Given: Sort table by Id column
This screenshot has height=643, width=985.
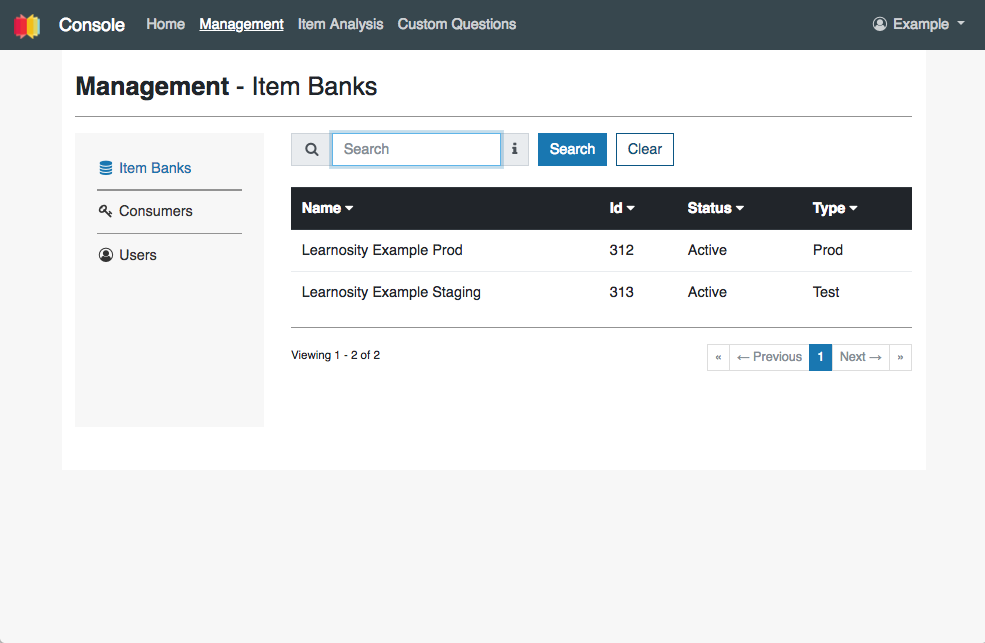Looking at the screenshot, I should (x=622, y=208).
